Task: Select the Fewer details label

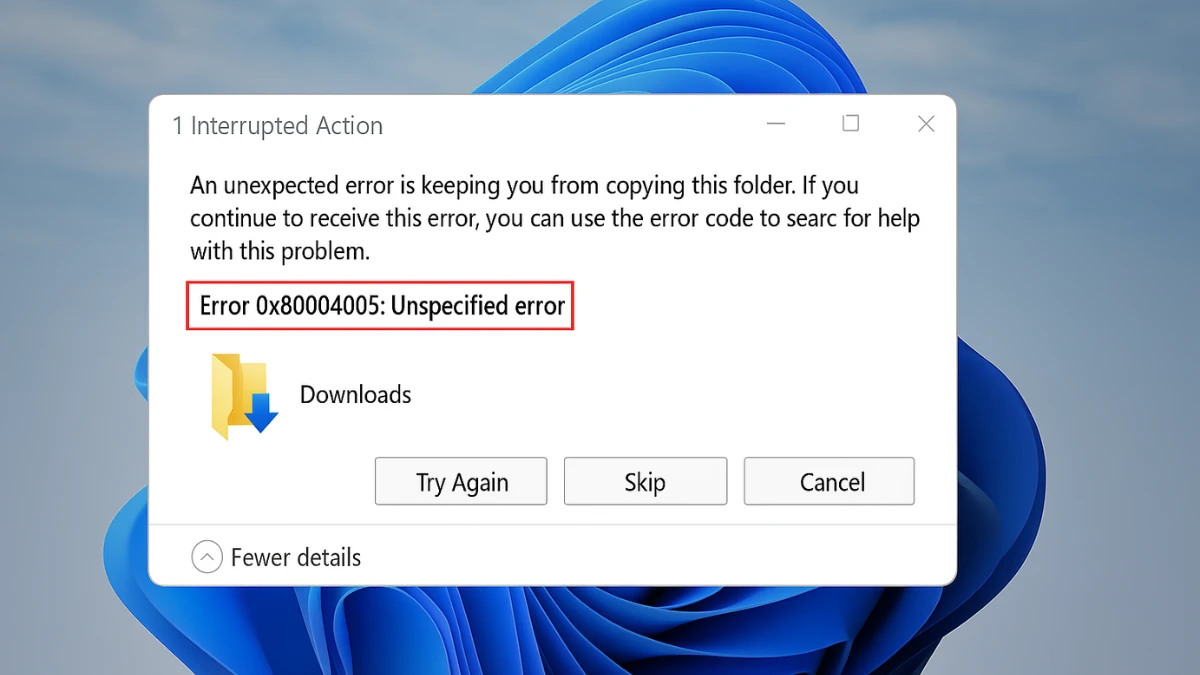Action: tap(296, 557)
